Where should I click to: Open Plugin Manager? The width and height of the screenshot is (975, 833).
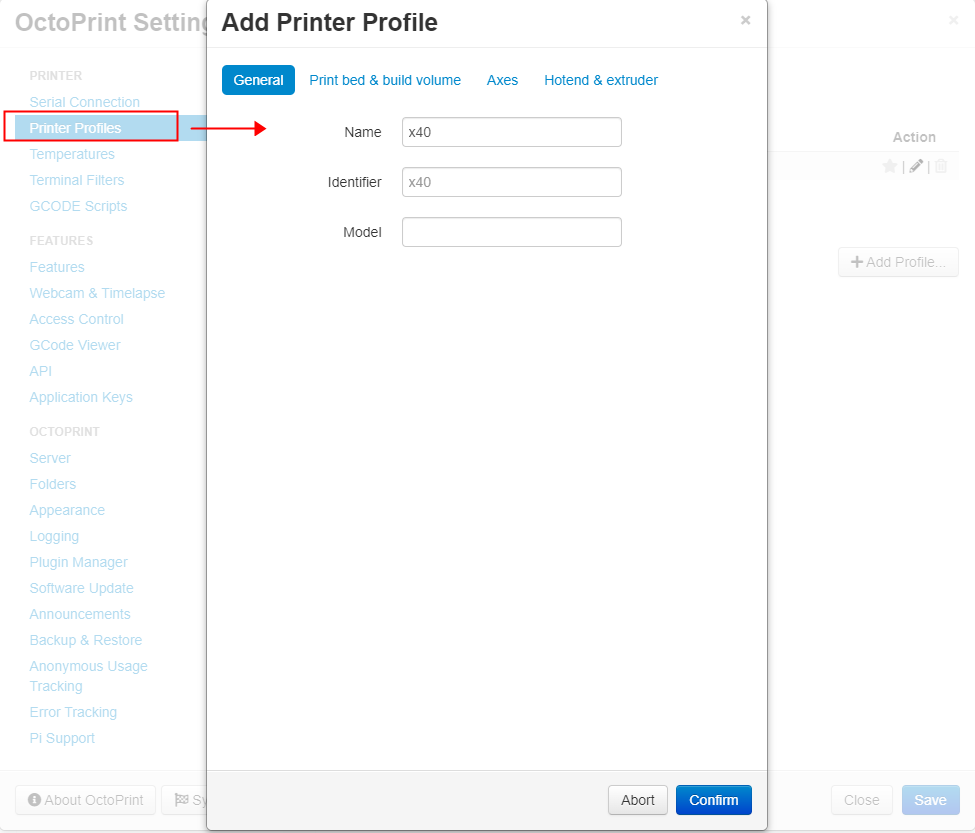pyautogui.click(x=79, y=563)
